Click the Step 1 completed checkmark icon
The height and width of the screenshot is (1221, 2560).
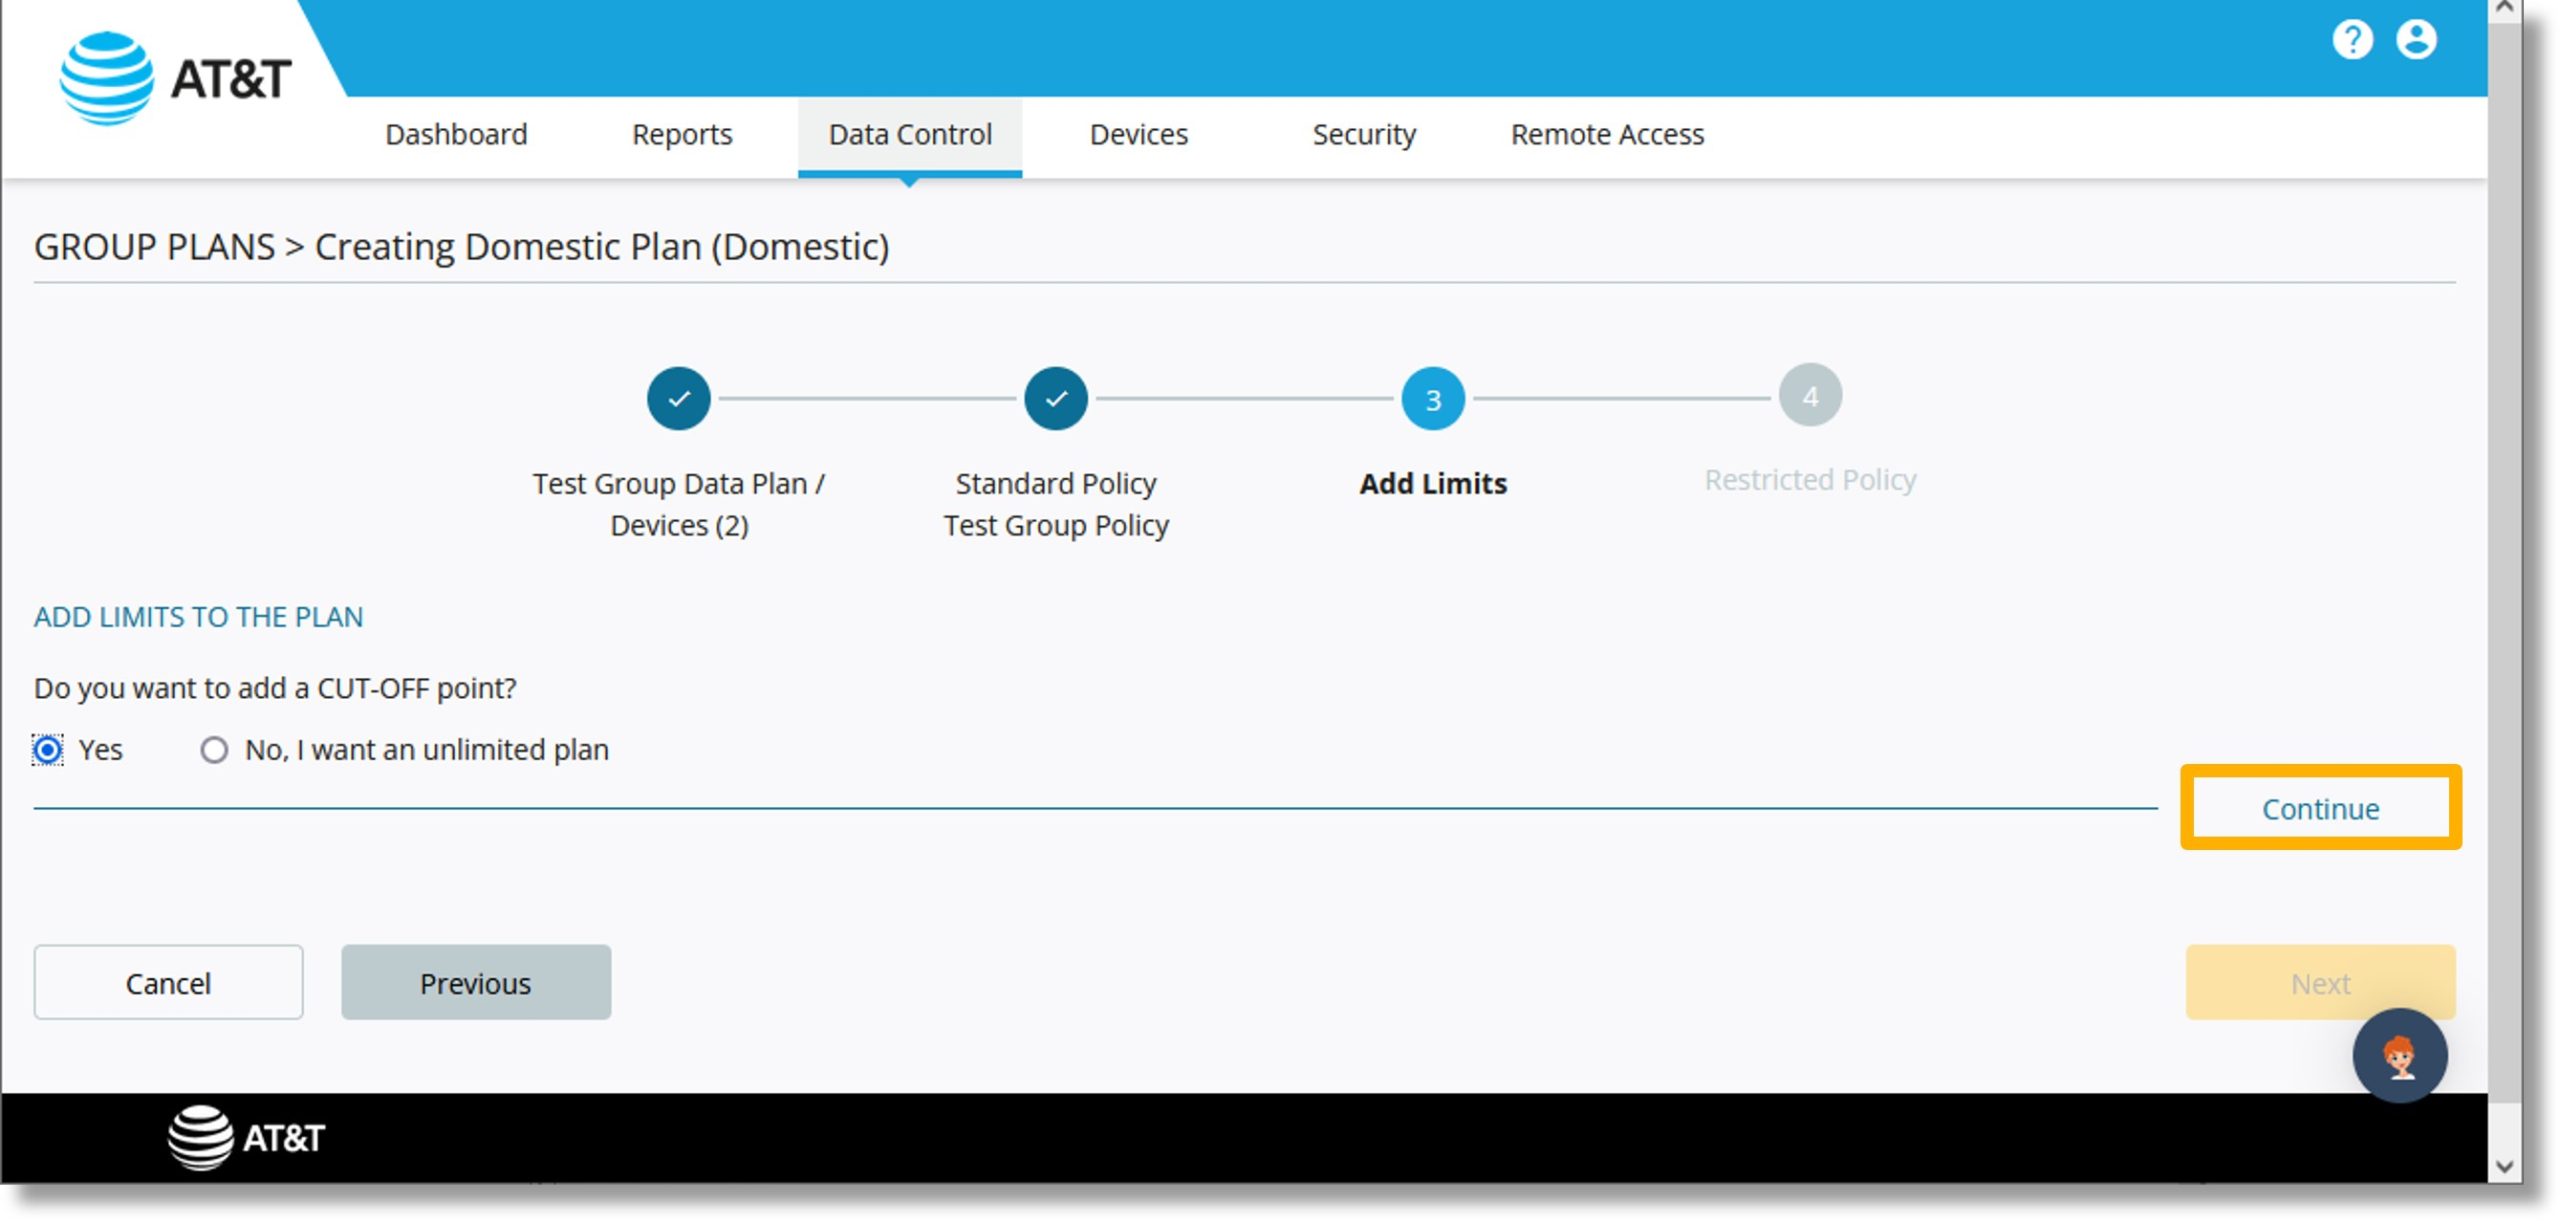point(681,398)
